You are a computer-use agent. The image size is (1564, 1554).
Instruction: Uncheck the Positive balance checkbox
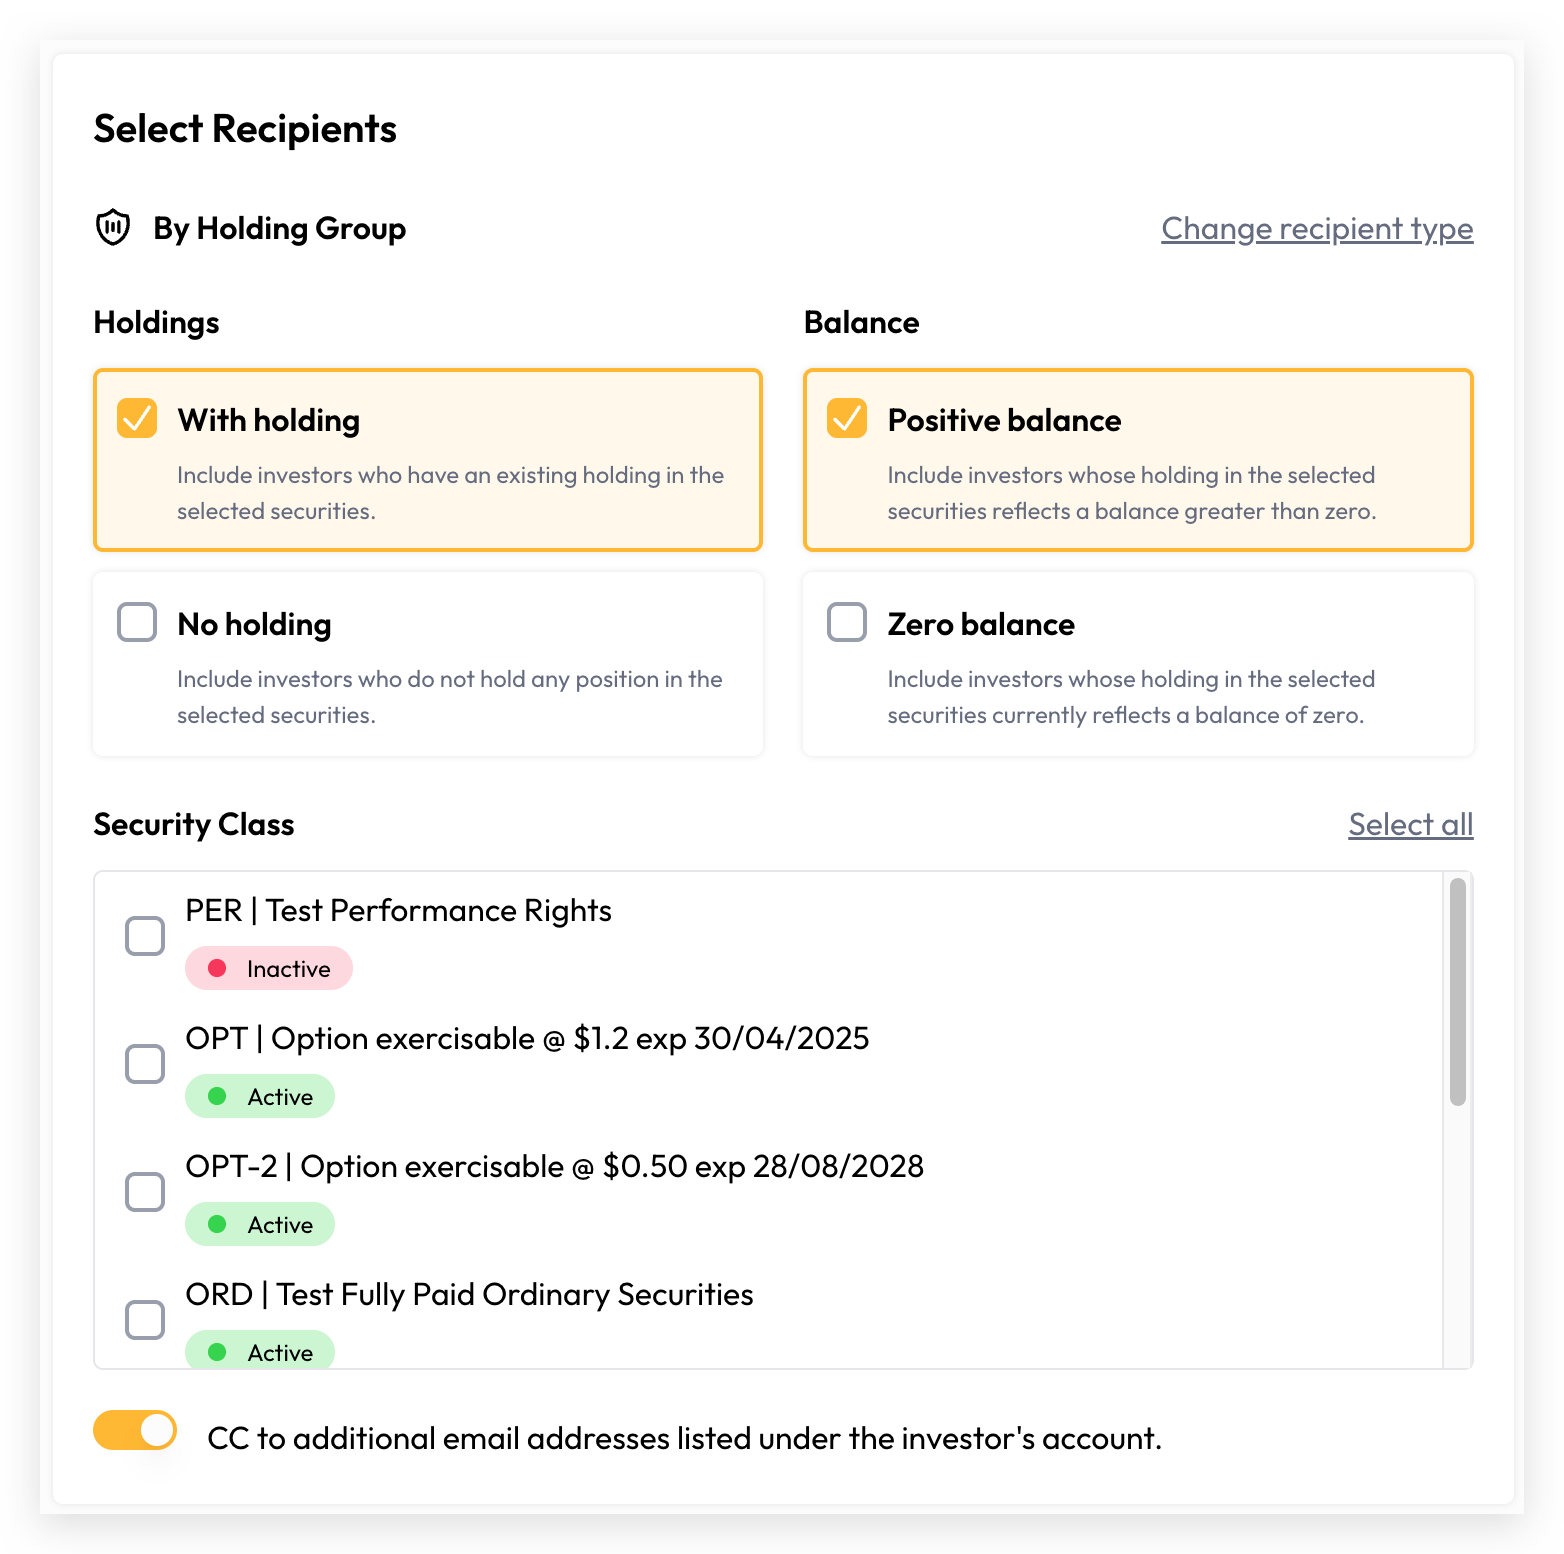pyautogui.click(x=847, y=418)
